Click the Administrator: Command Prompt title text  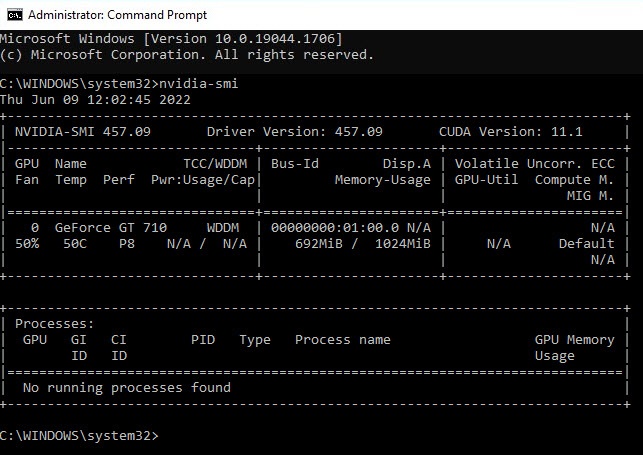pos(117,15)
